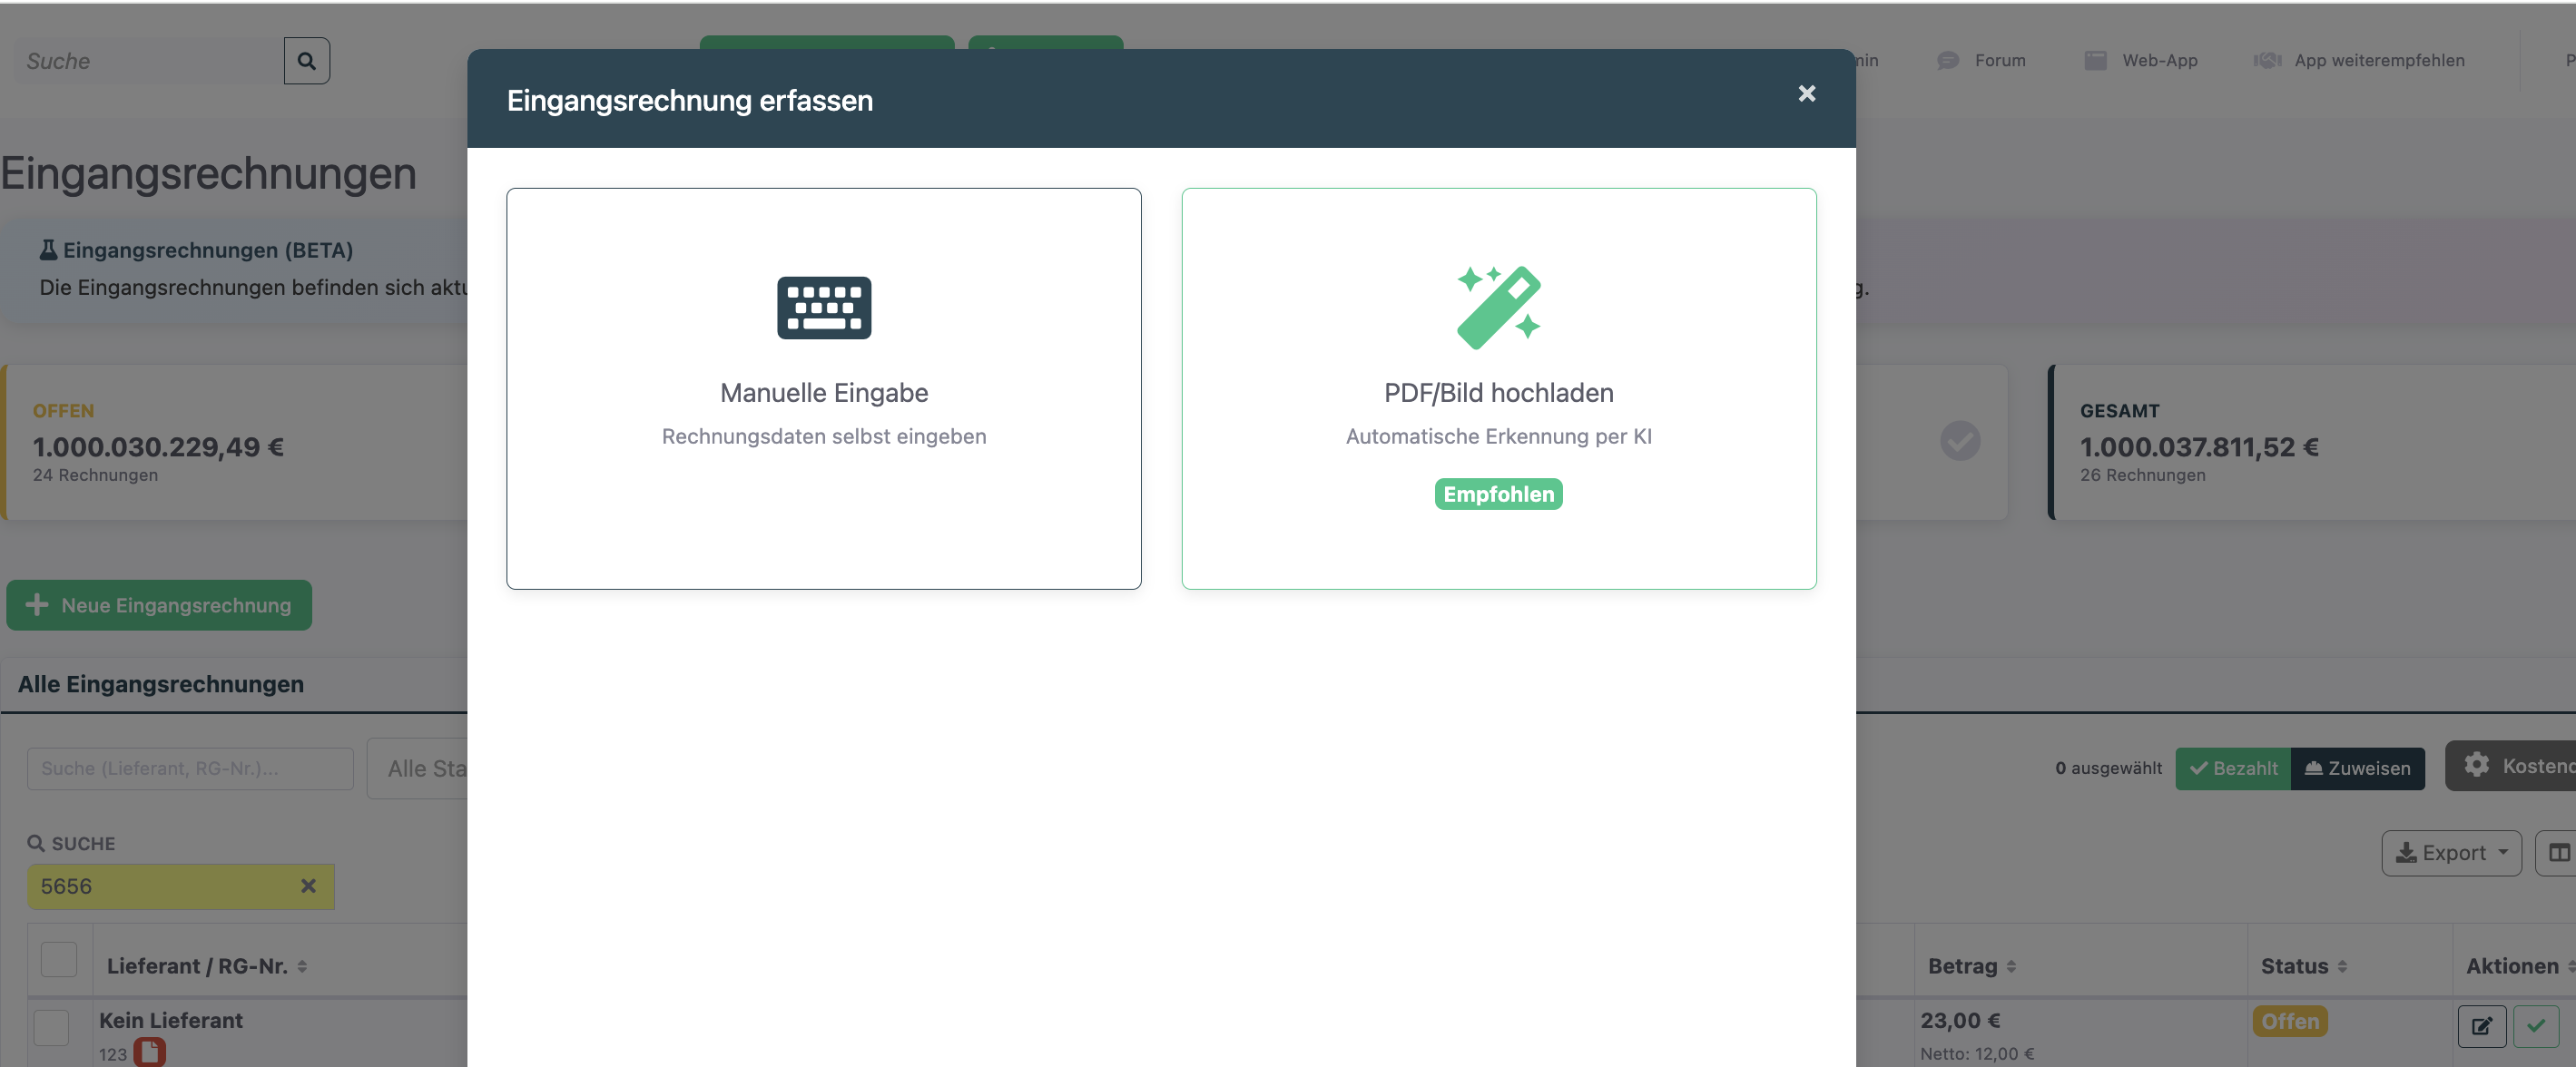Click the Neue Eingangsrechnung button
Screen dimensions: 2576x1067
pyautogui.click(x=159, y=605)
